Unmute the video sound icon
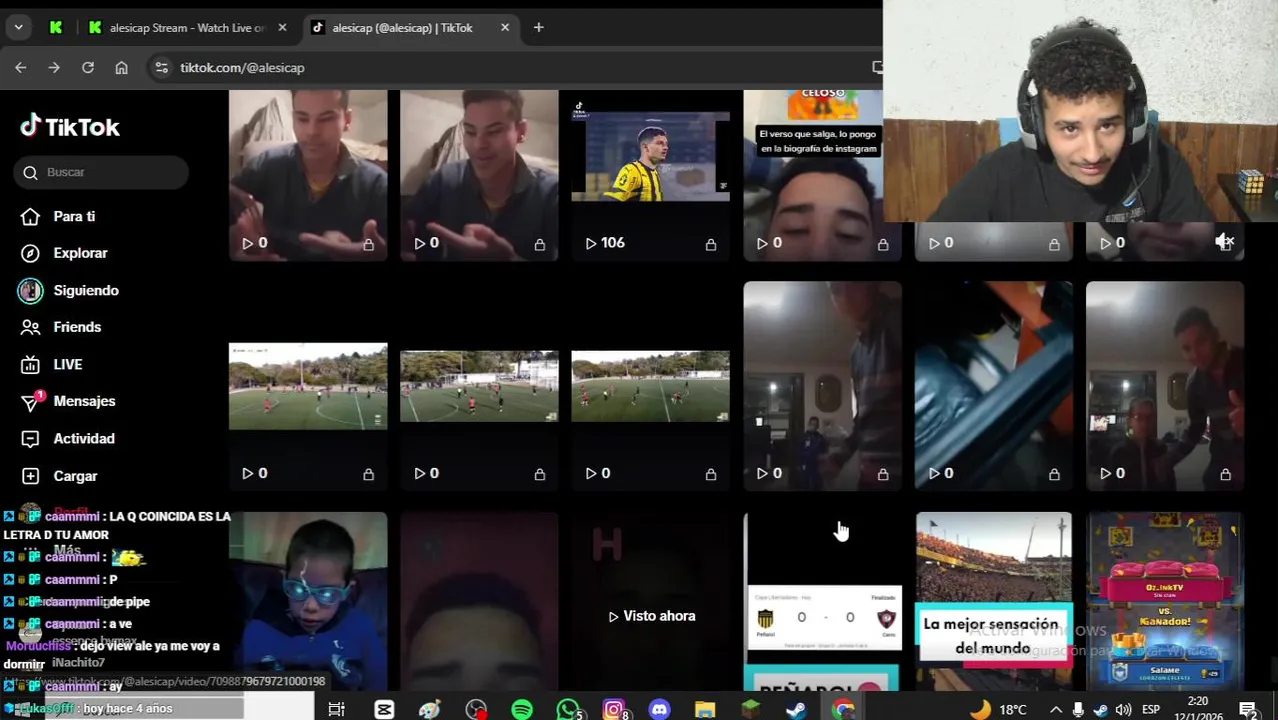 click(x=1224, y=241)
